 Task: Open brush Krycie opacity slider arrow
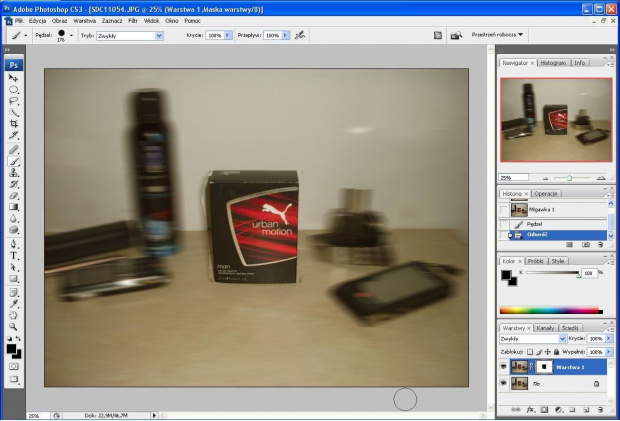pos(227,35)
